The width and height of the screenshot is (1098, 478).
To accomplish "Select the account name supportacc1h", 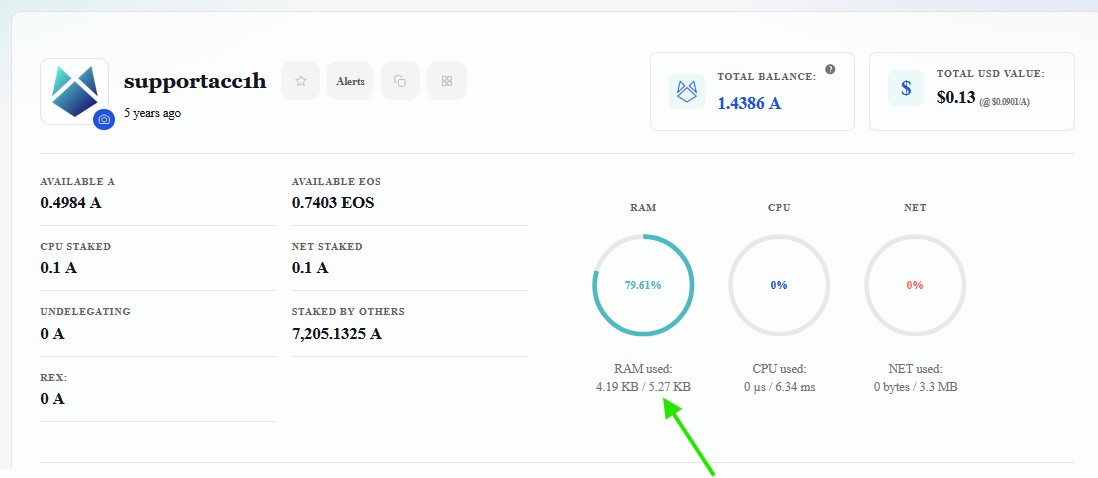I will point(195,82).
